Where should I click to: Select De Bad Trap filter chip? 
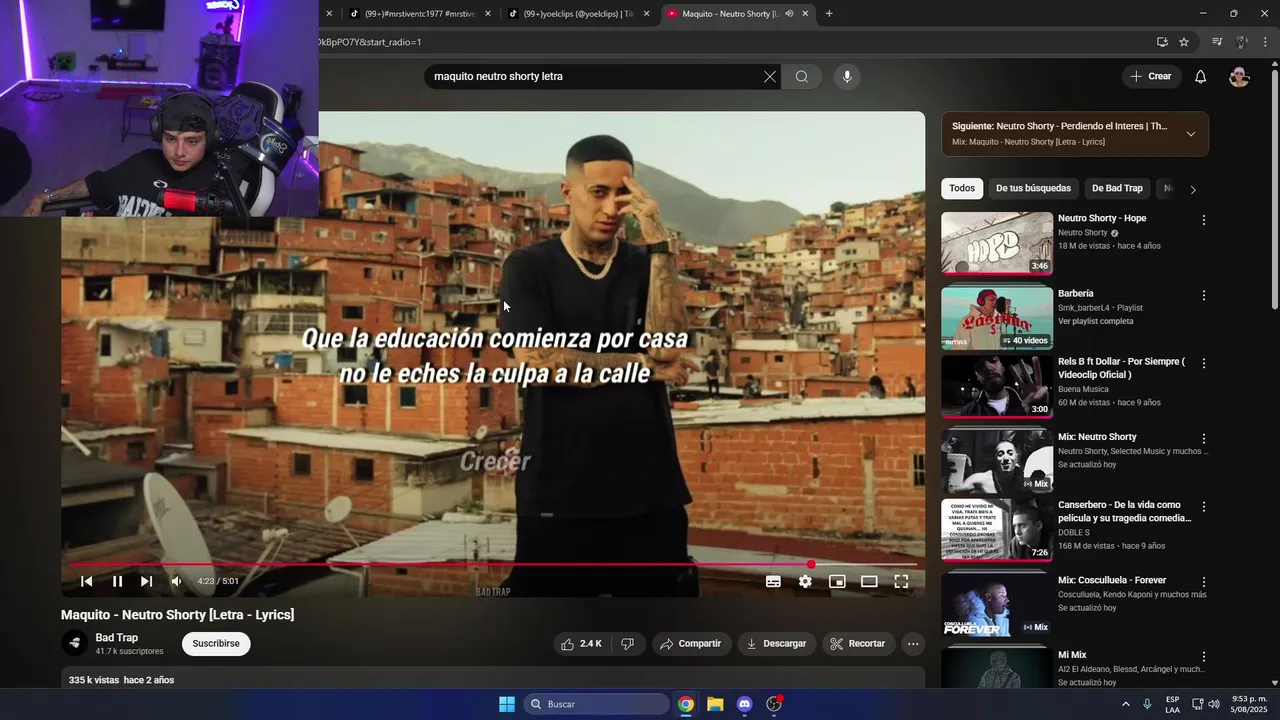(x=1117, y=188)
